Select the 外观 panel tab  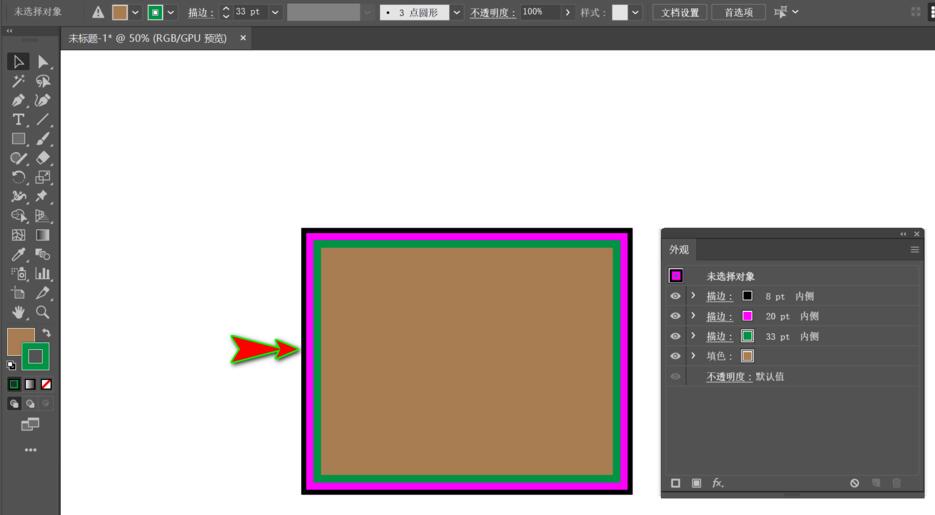679,250
